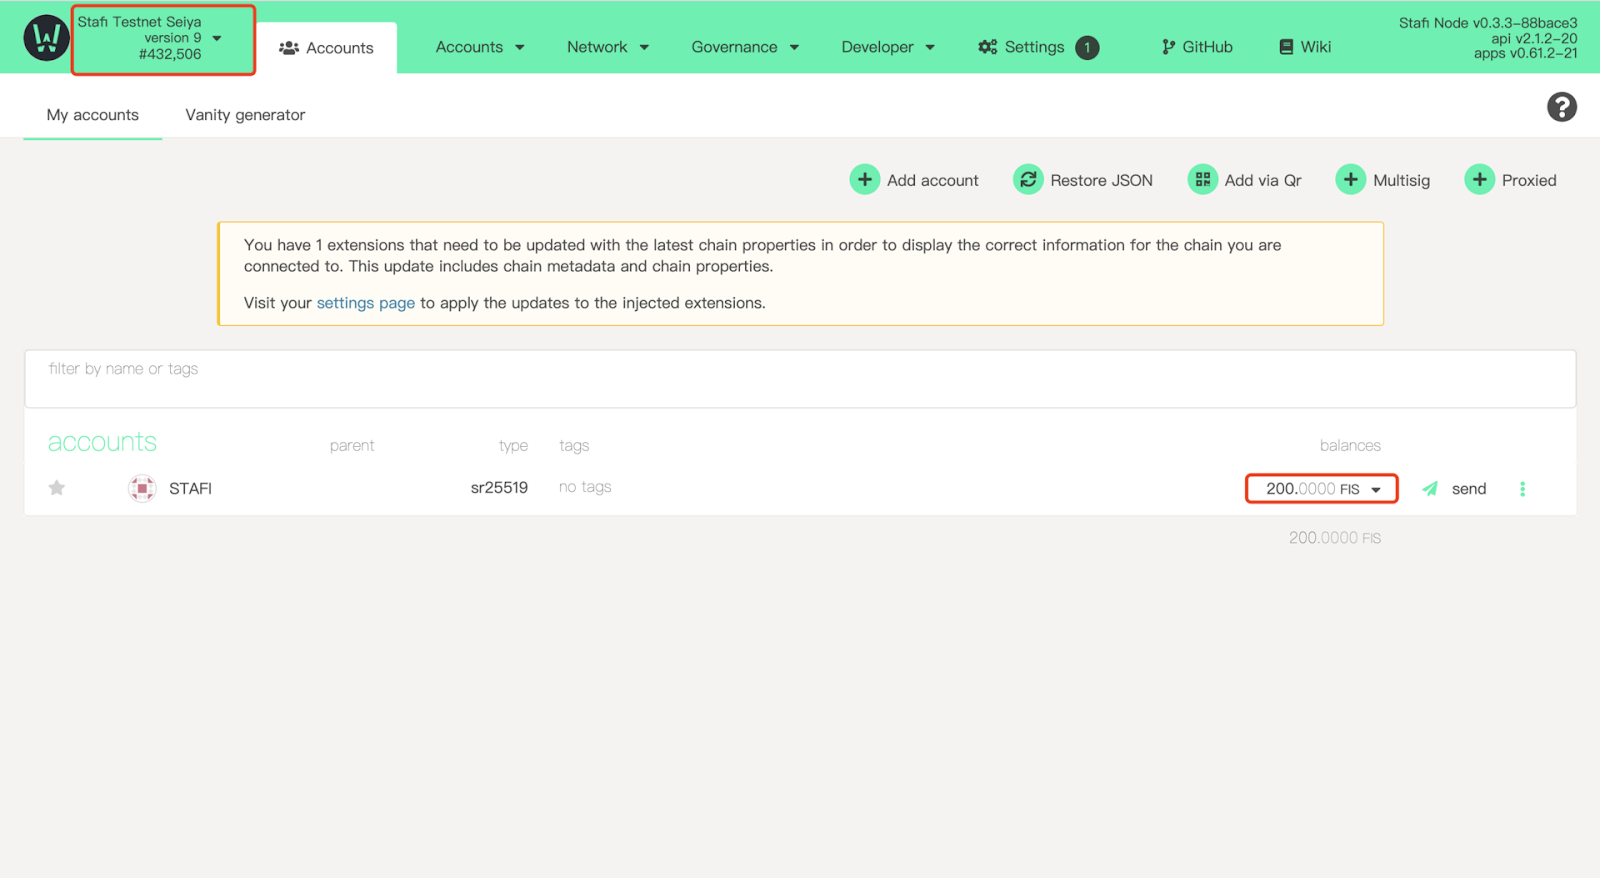Image resolution: width=1600 pixels, height=878 pixels.
Task: Click the Add account plus icon
Action: (x=865, y=180)
